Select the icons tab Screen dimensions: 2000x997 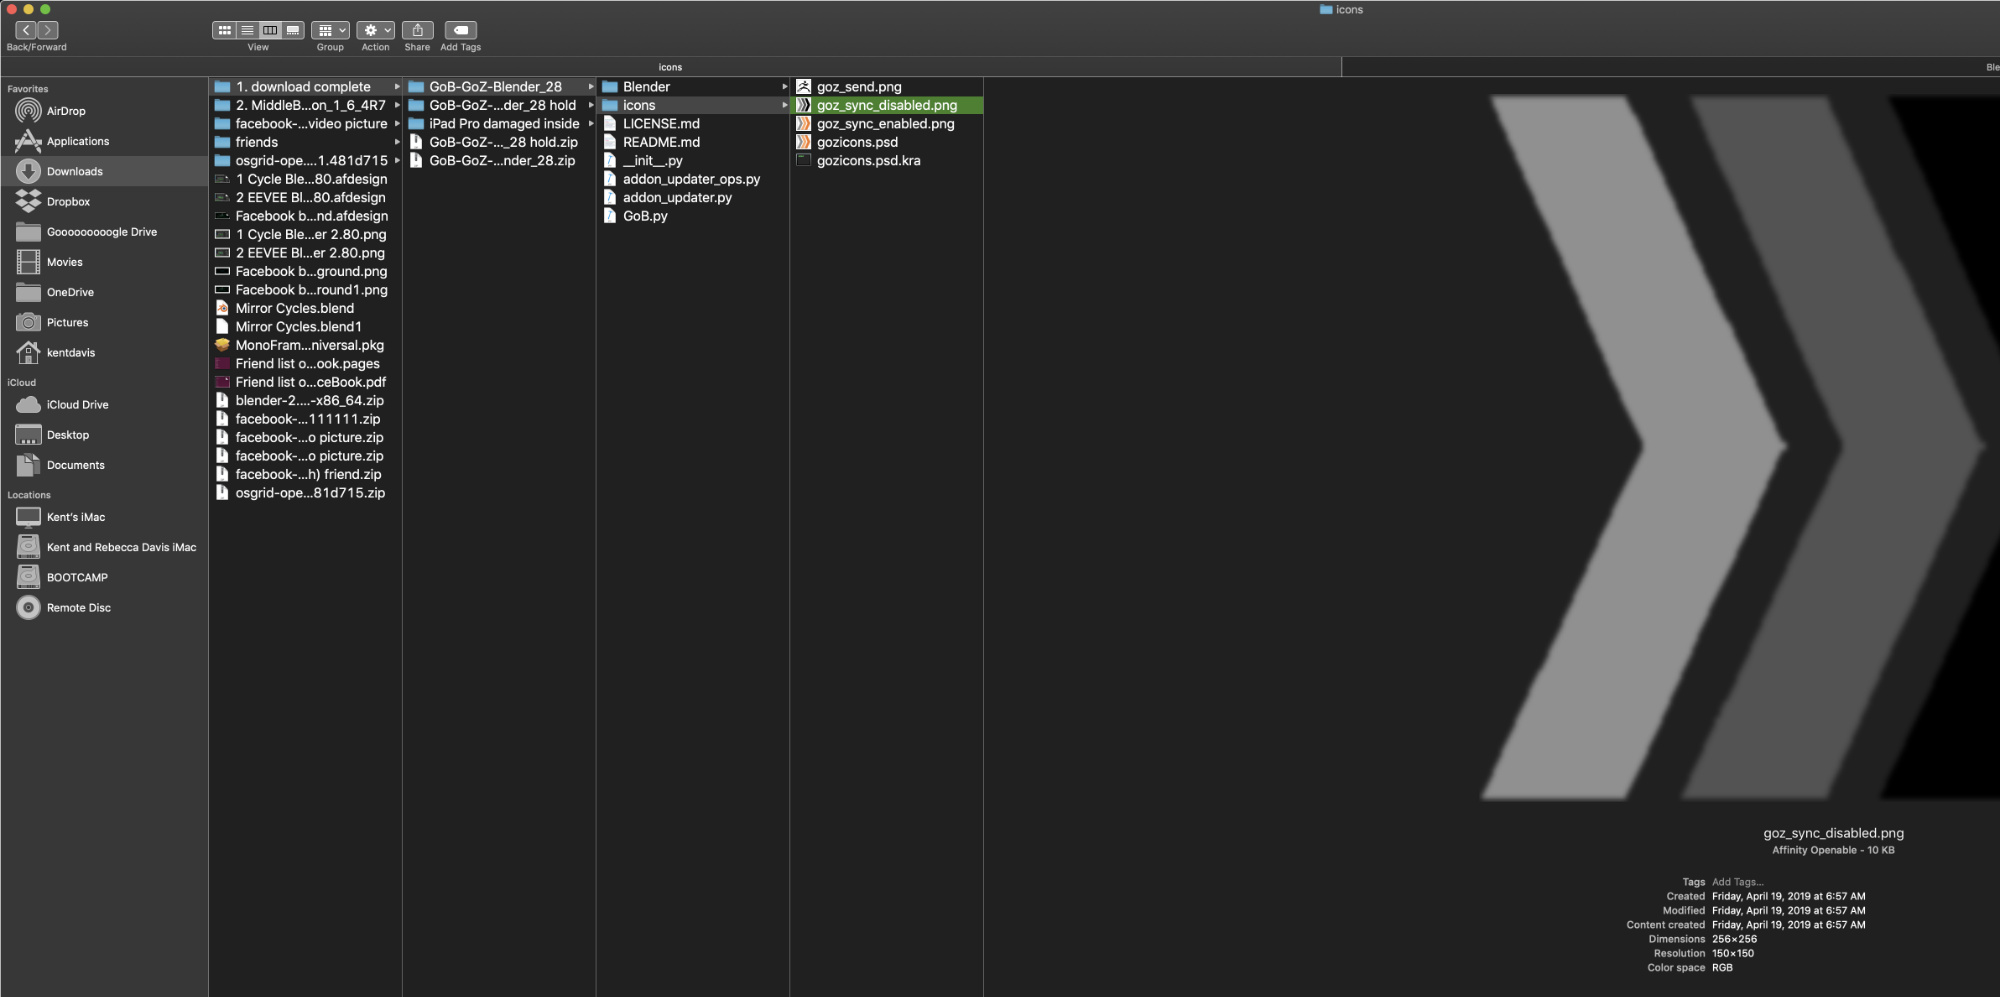click(x=670, y=67)
